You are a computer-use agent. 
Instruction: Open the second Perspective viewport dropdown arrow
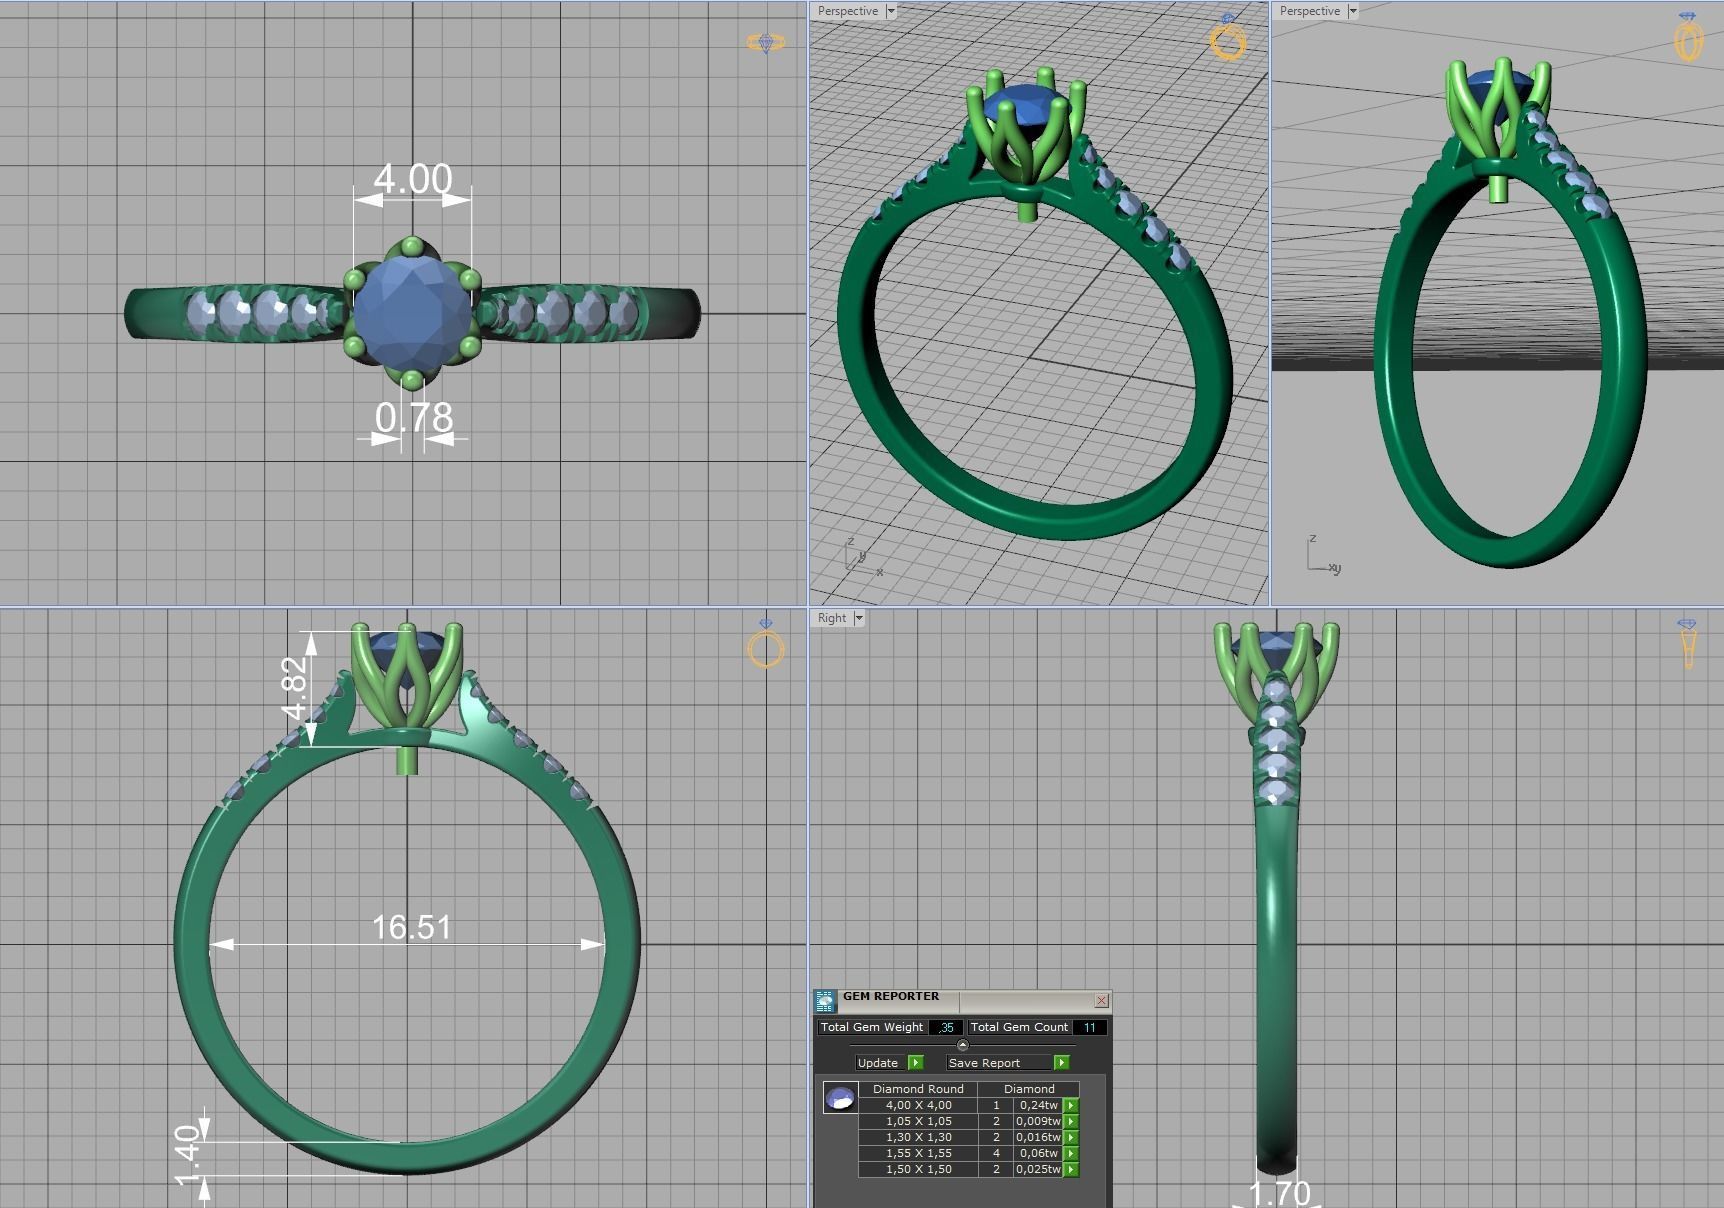click(1353, 11)
